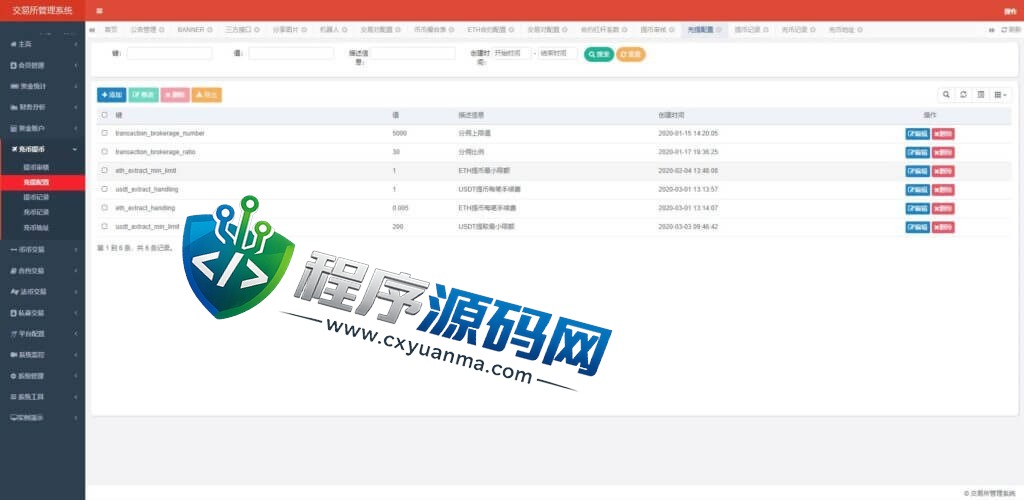Refresh the table with the toolbar refresh icon
The width and height of the screenshot is (1024, 500).
coord(963,95)
